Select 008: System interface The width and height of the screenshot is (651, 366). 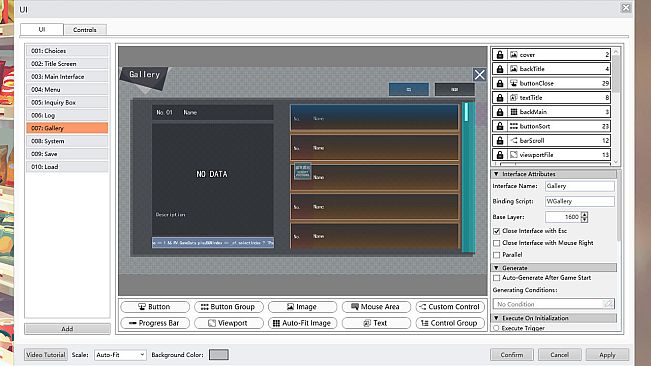[67, 141]
